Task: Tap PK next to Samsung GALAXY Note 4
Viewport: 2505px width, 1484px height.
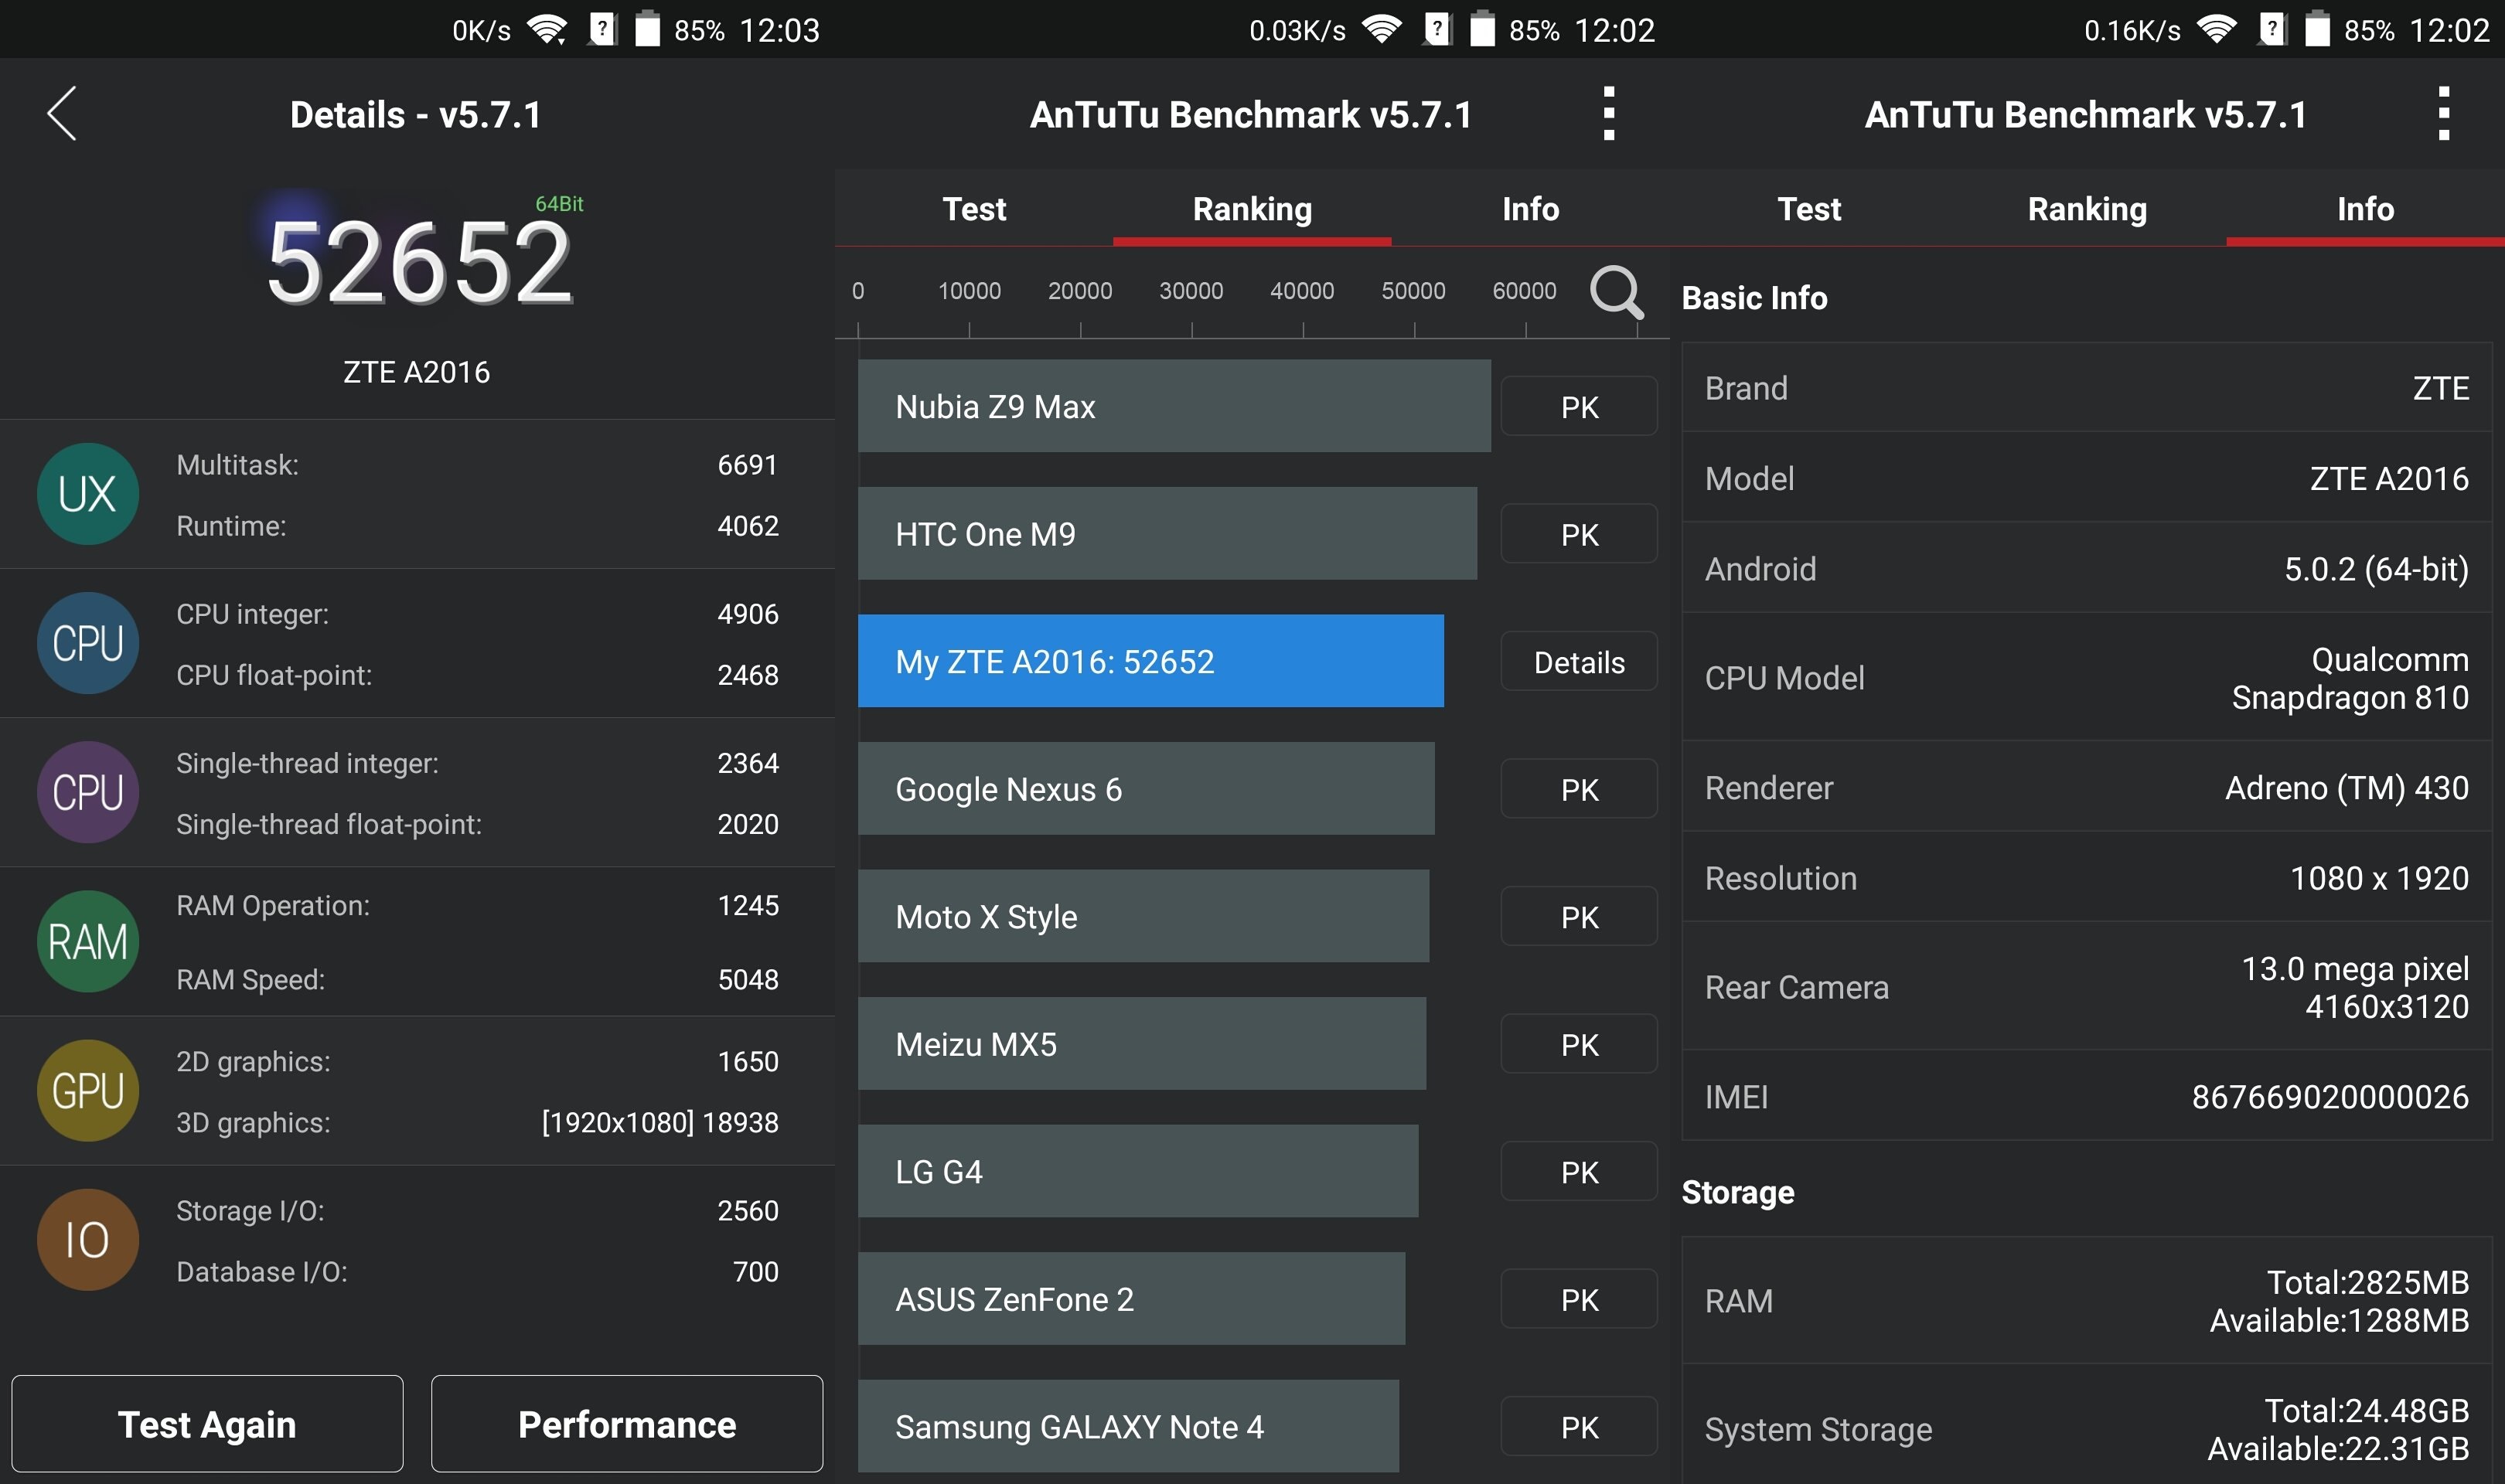Action: (1579, 1426)
